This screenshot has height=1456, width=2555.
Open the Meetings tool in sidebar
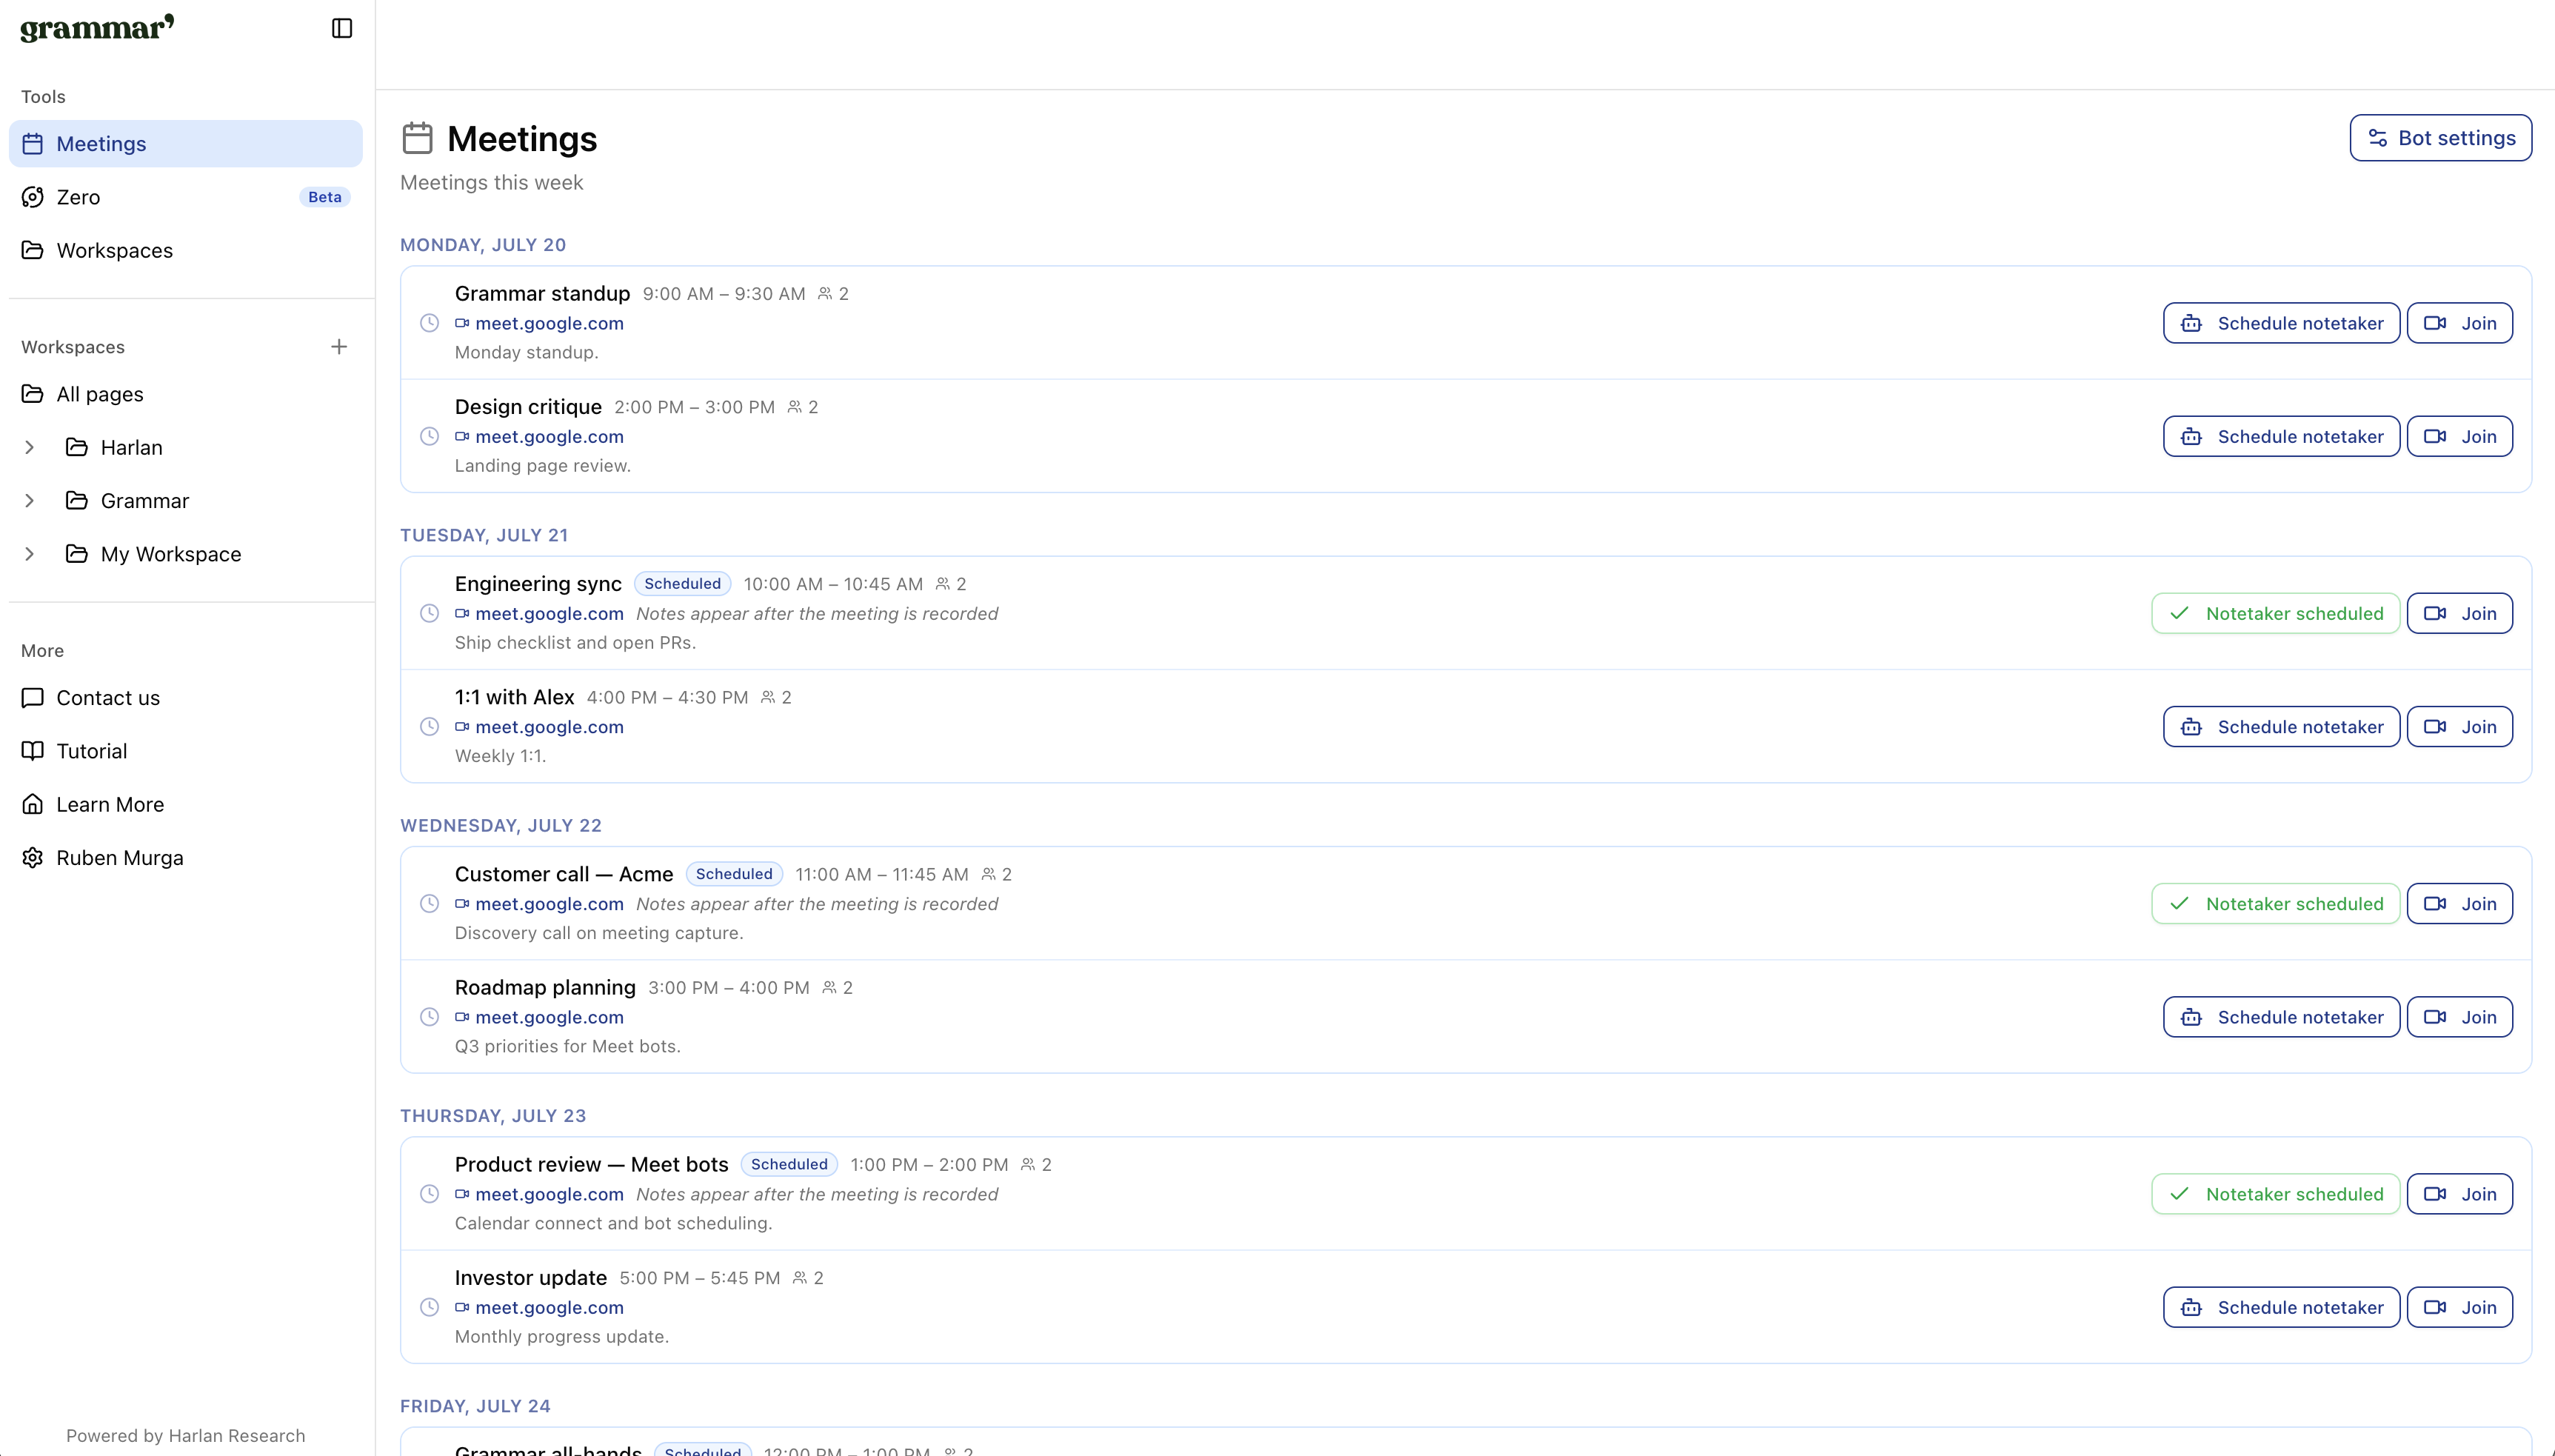(186, 144)
